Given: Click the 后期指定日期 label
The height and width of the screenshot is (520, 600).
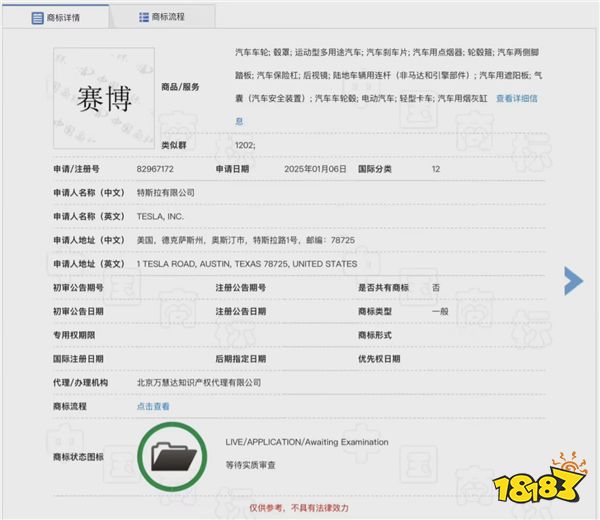Looking at the screenshot, I should pyautogui.click(x=241, y=359).
